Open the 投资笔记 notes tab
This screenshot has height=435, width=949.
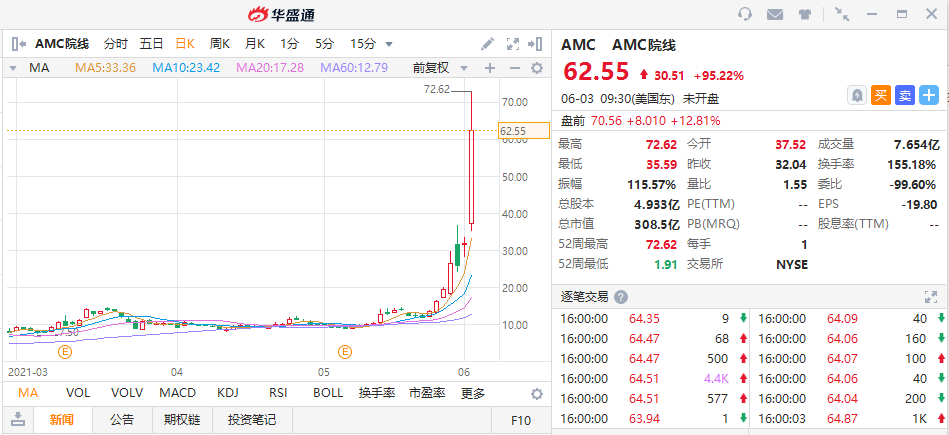[x=252, y=419]
